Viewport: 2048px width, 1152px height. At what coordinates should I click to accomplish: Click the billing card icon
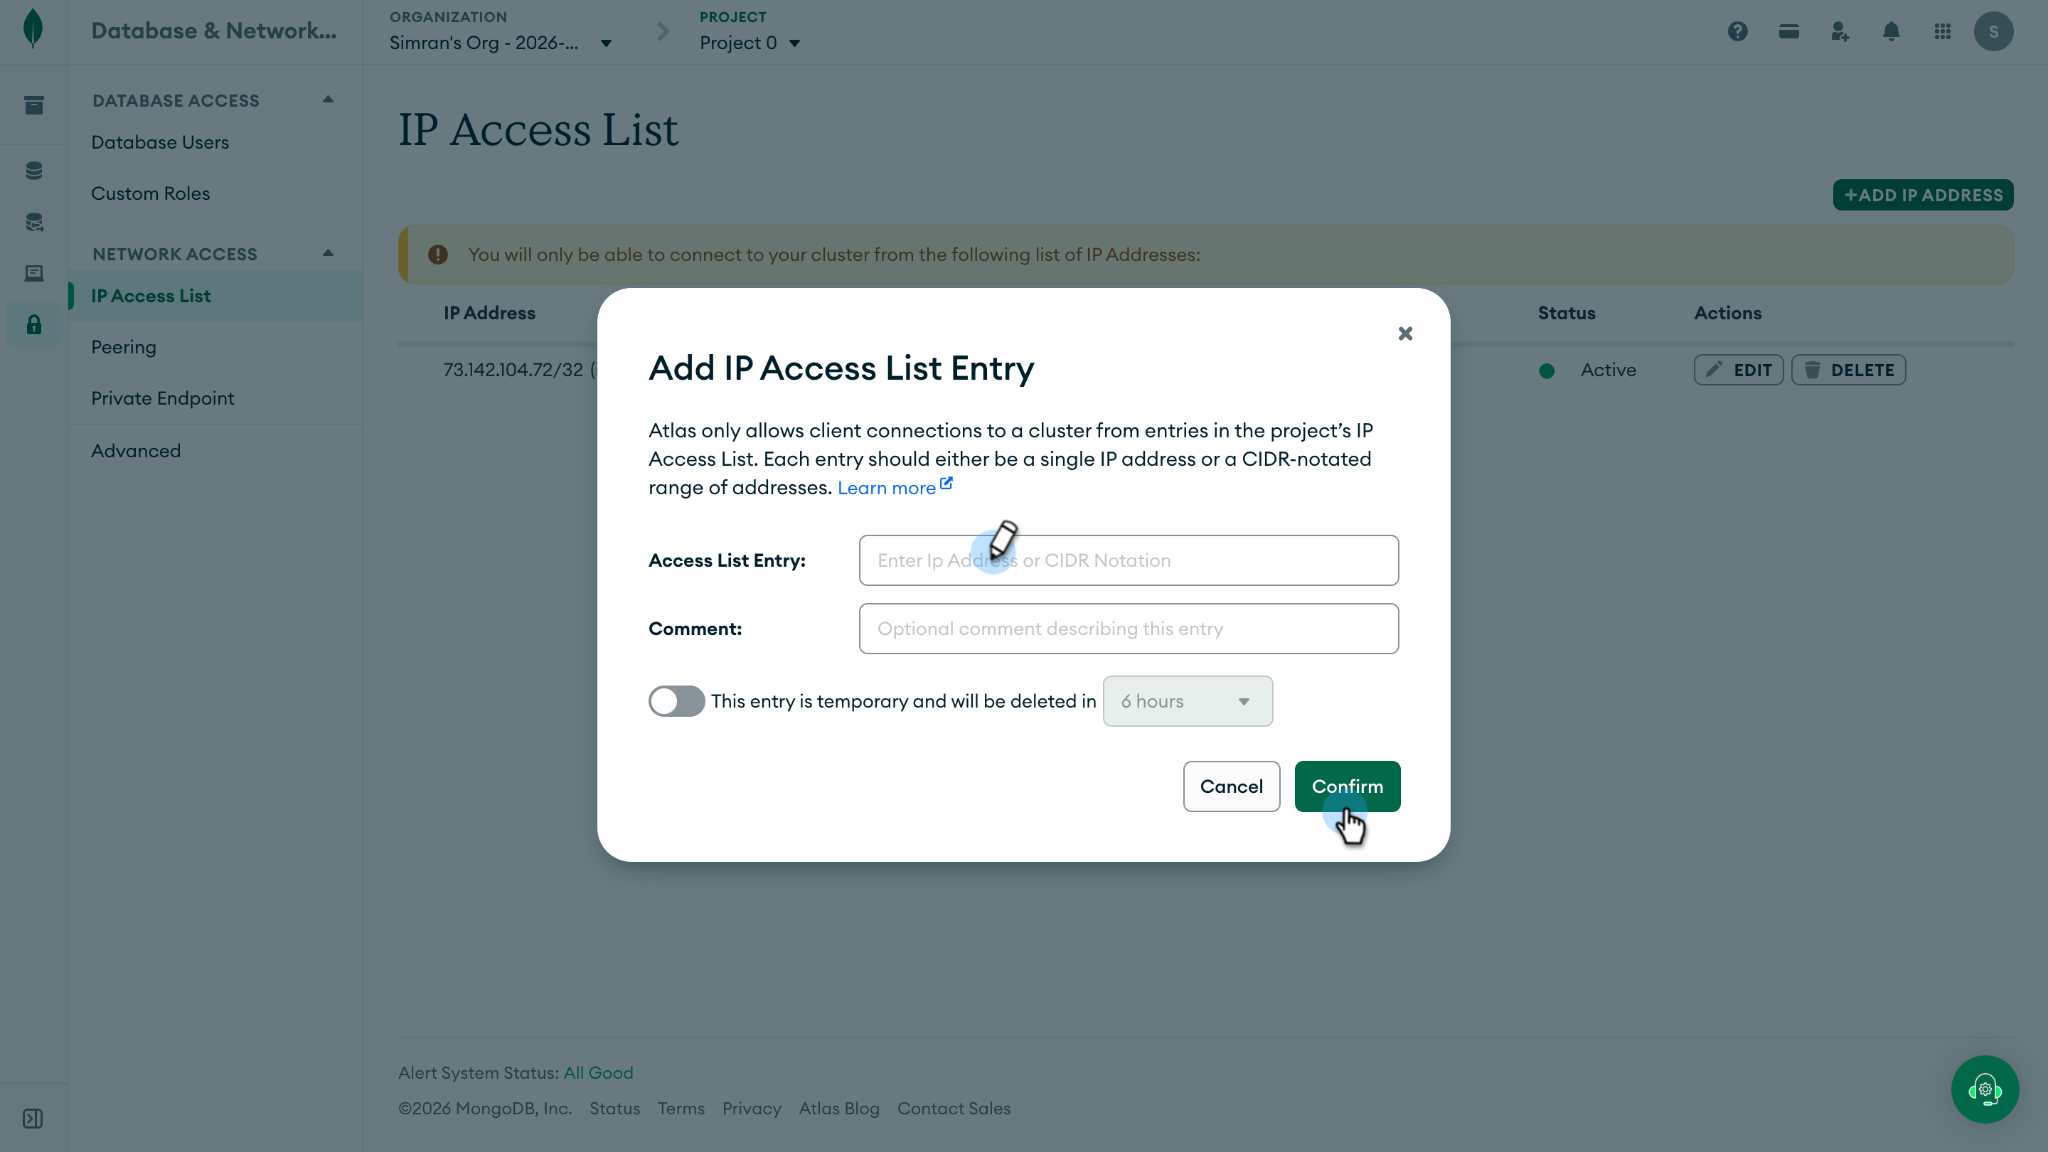point(1789,31)
